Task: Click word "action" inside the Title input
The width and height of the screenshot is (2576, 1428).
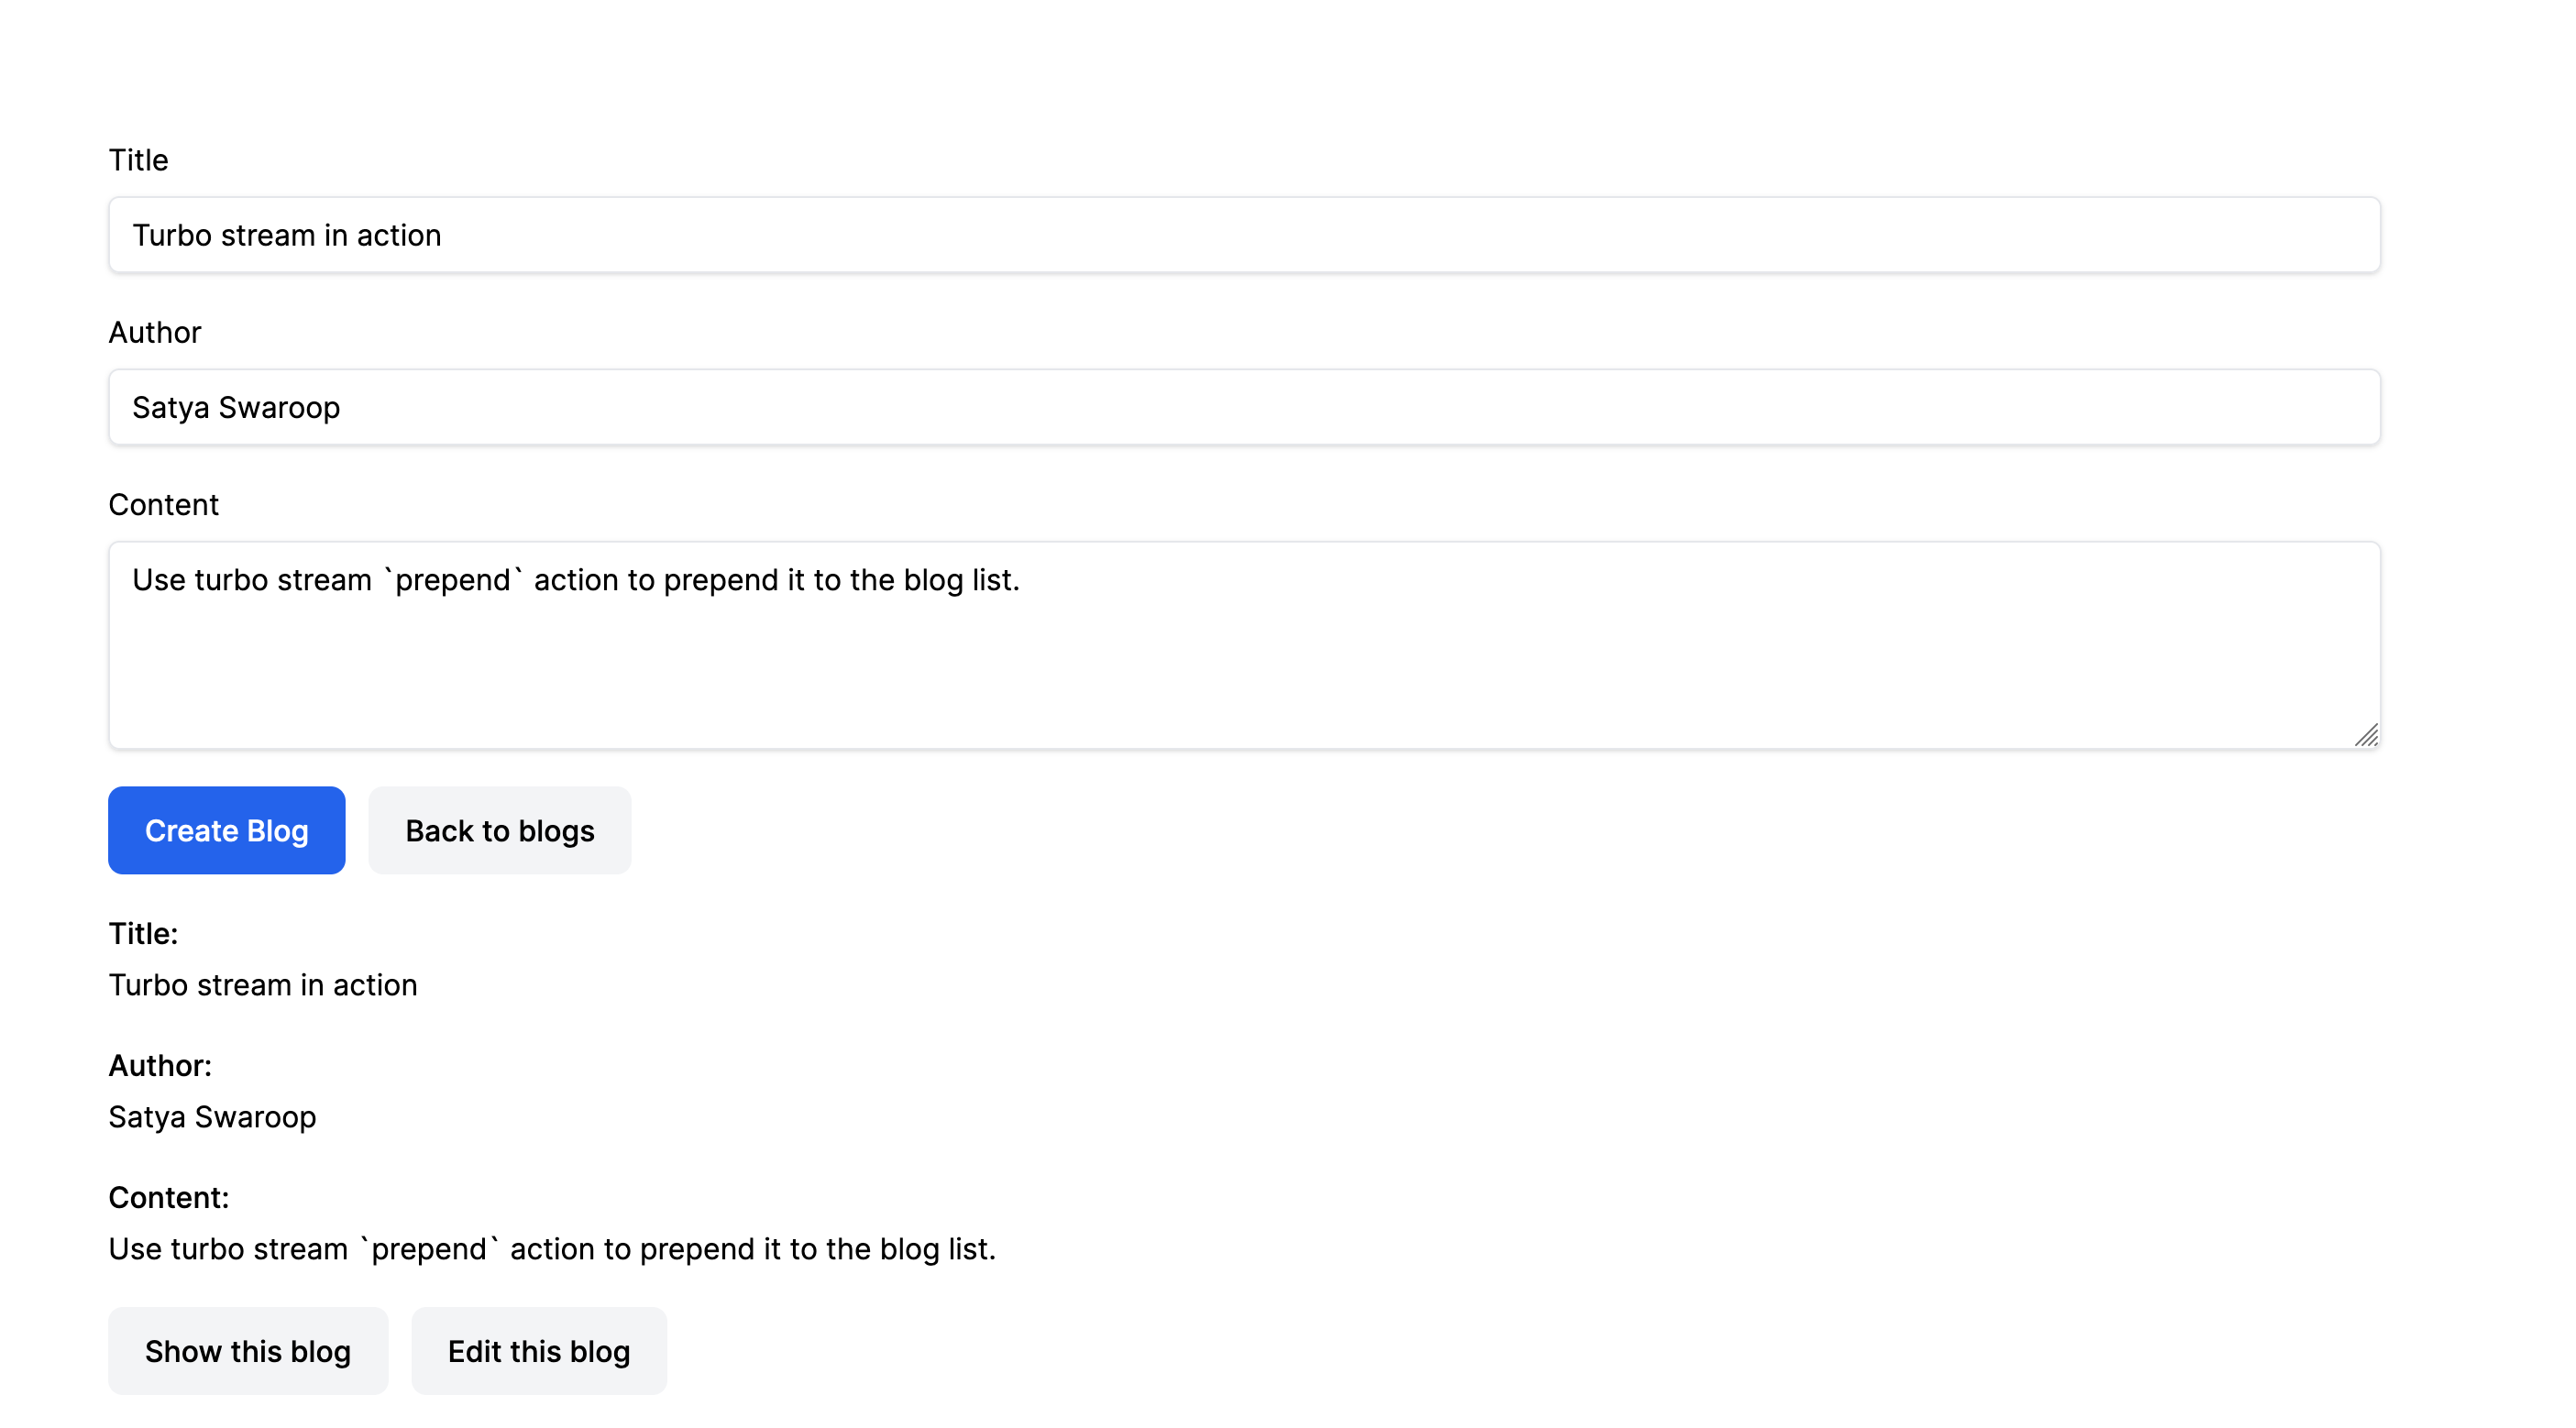Action: 399,236
